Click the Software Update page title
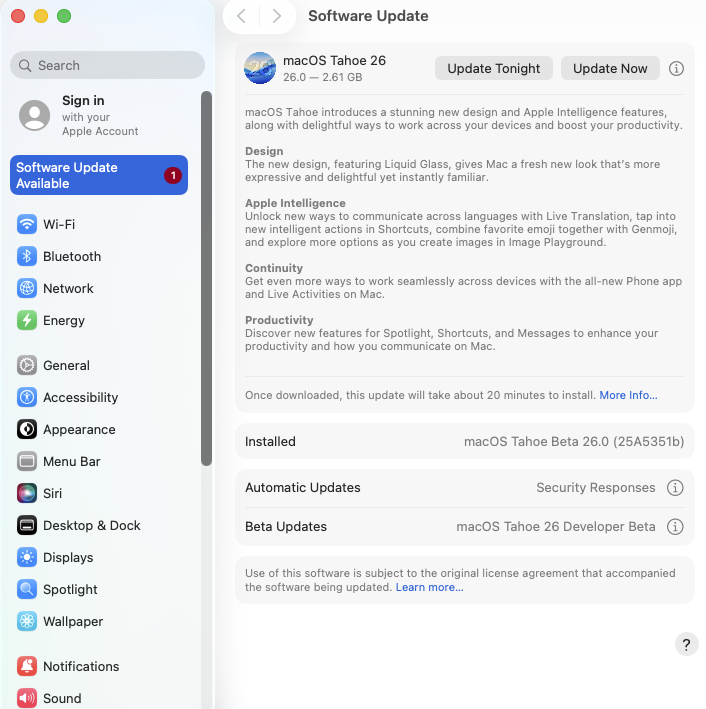This screenshot has height=709, width=706. 368,16
